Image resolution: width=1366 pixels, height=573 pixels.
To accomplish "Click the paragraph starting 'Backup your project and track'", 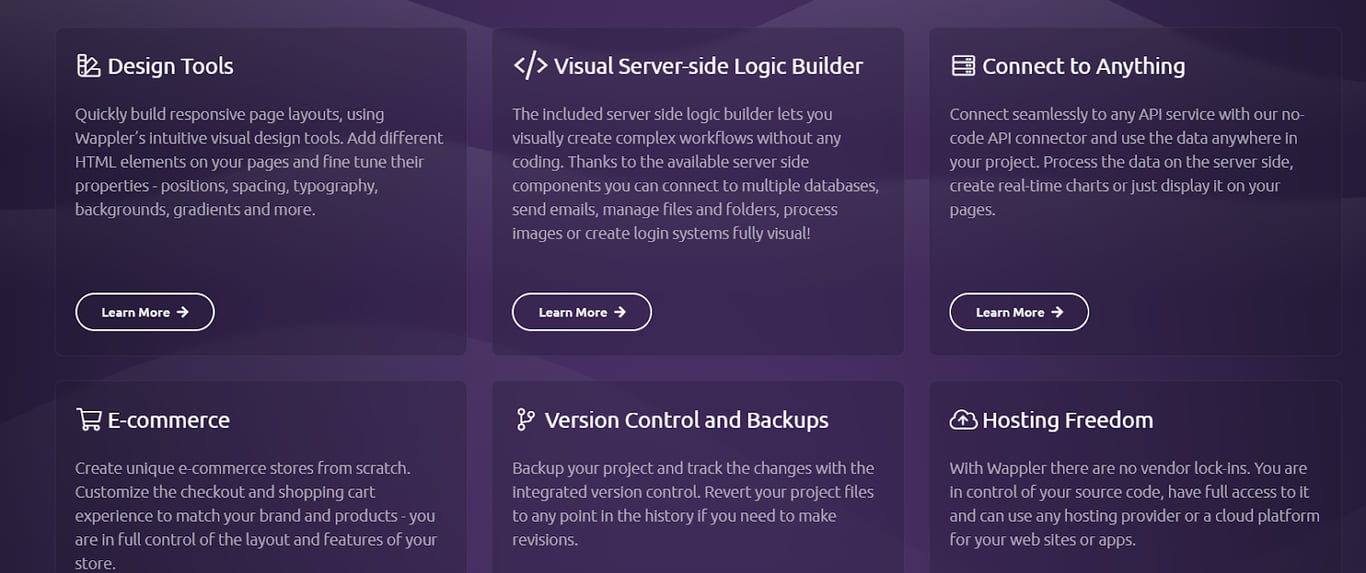I will (x=693, y=504).
